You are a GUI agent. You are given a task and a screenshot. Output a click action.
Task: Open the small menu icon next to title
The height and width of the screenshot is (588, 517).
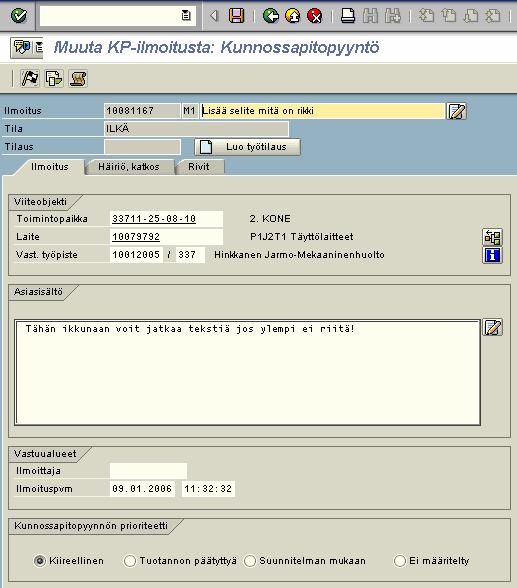39,47
